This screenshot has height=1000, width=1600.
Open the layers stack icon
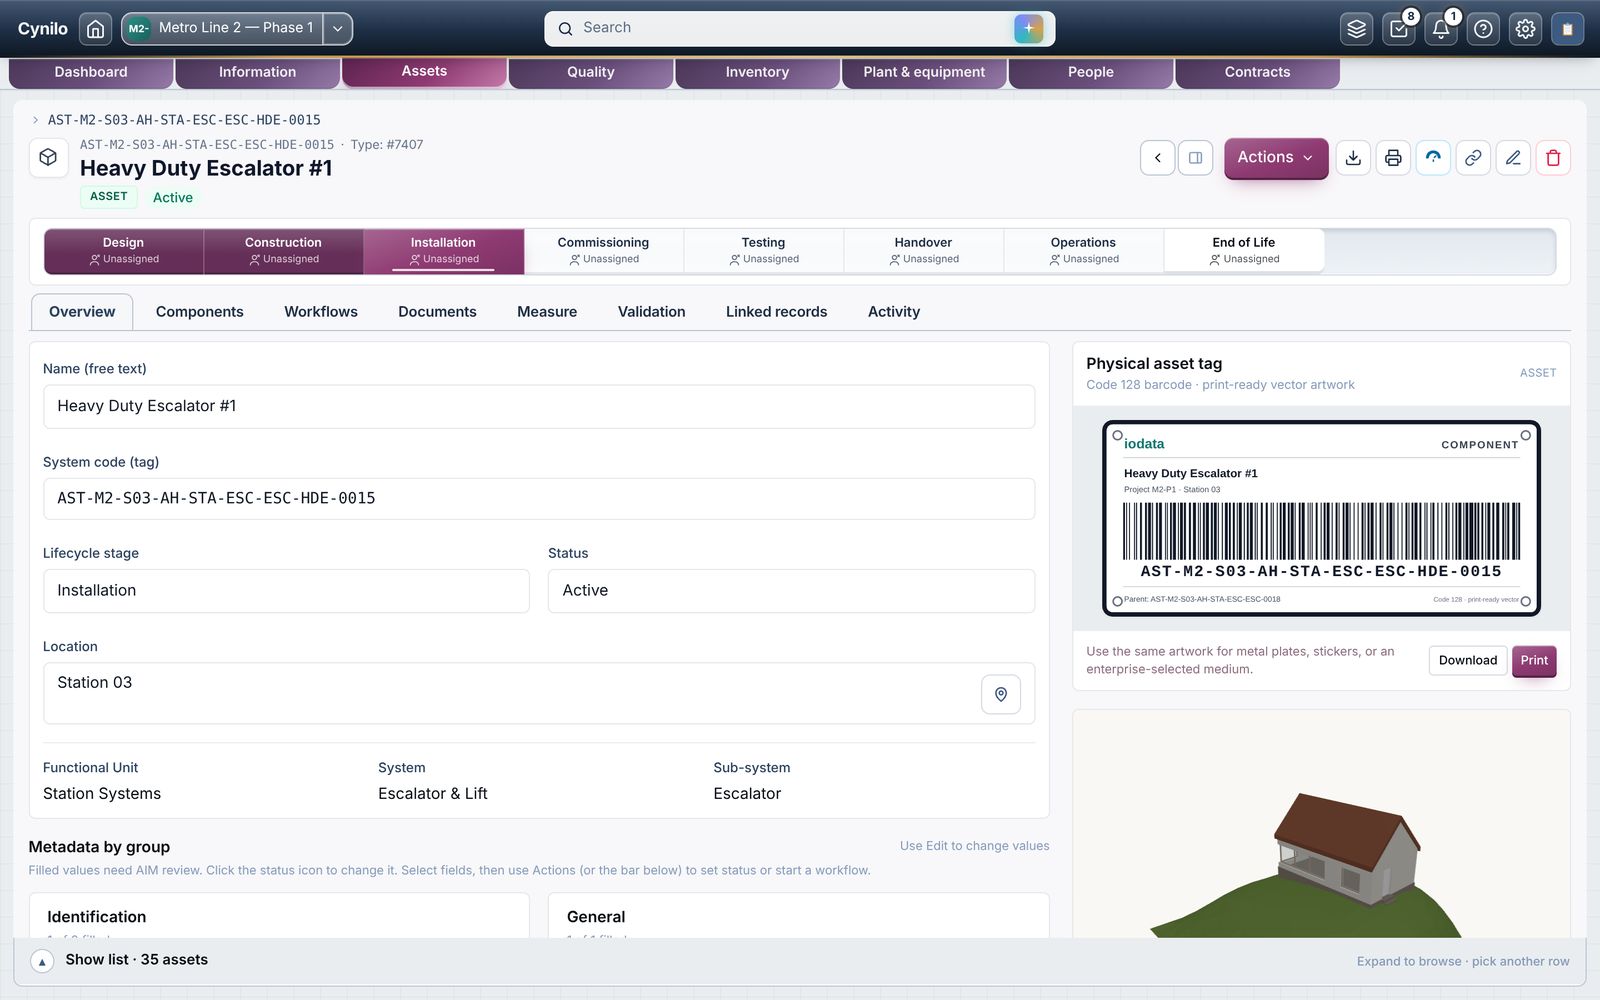(1357, 29)
